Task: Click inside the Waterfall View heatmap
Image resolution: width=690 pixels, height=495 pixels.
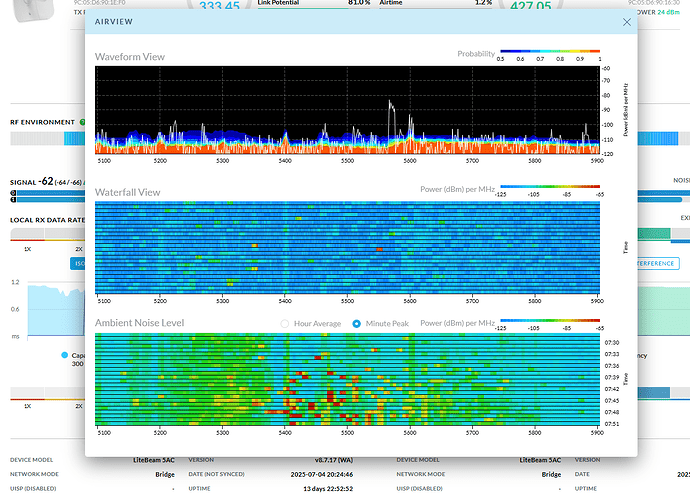Action: [x=347, y=247]
